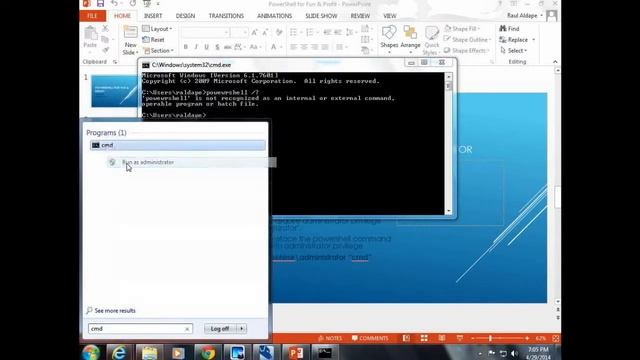Switch to the TRANSITIONS ribbon tab

(x=226, y=16)
